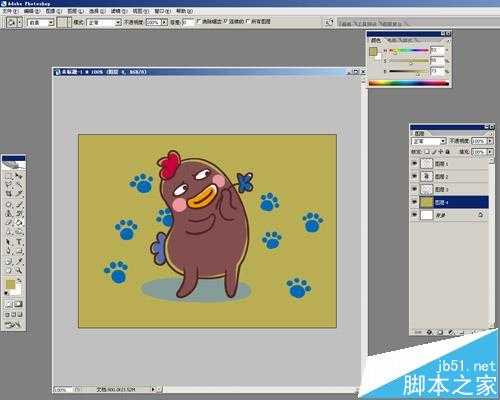This screenshot has height=400, width=500.
Task: Hide layer 图层 3 with eye icon
Action: point(415,189)
